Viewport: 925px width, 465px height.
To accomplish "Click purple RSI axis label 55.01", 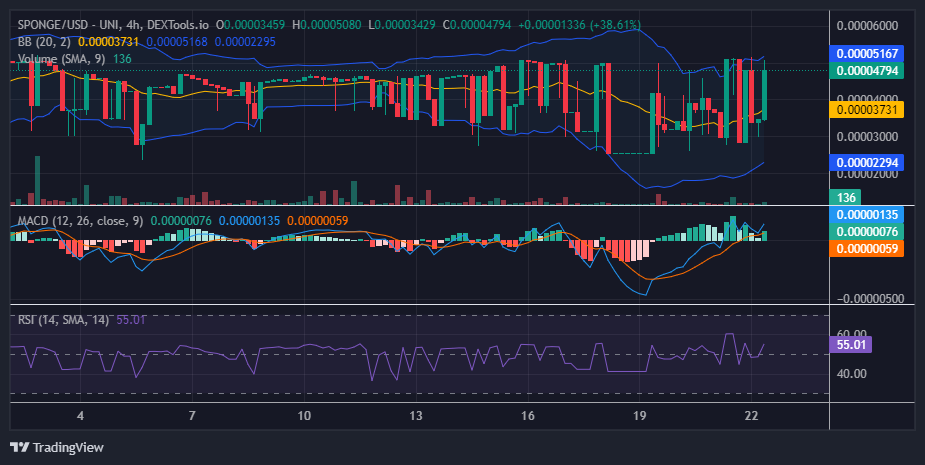I will (851, 345).
